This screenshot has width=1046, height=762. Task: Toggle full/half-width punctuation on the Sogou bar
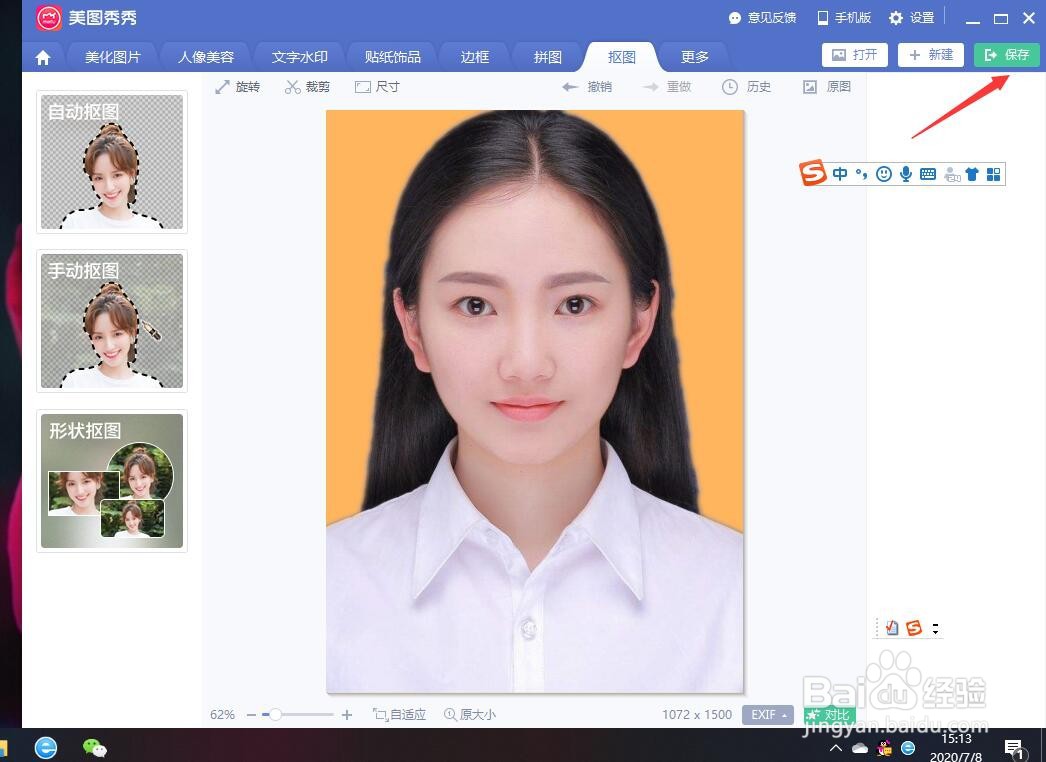coord(862,174)
